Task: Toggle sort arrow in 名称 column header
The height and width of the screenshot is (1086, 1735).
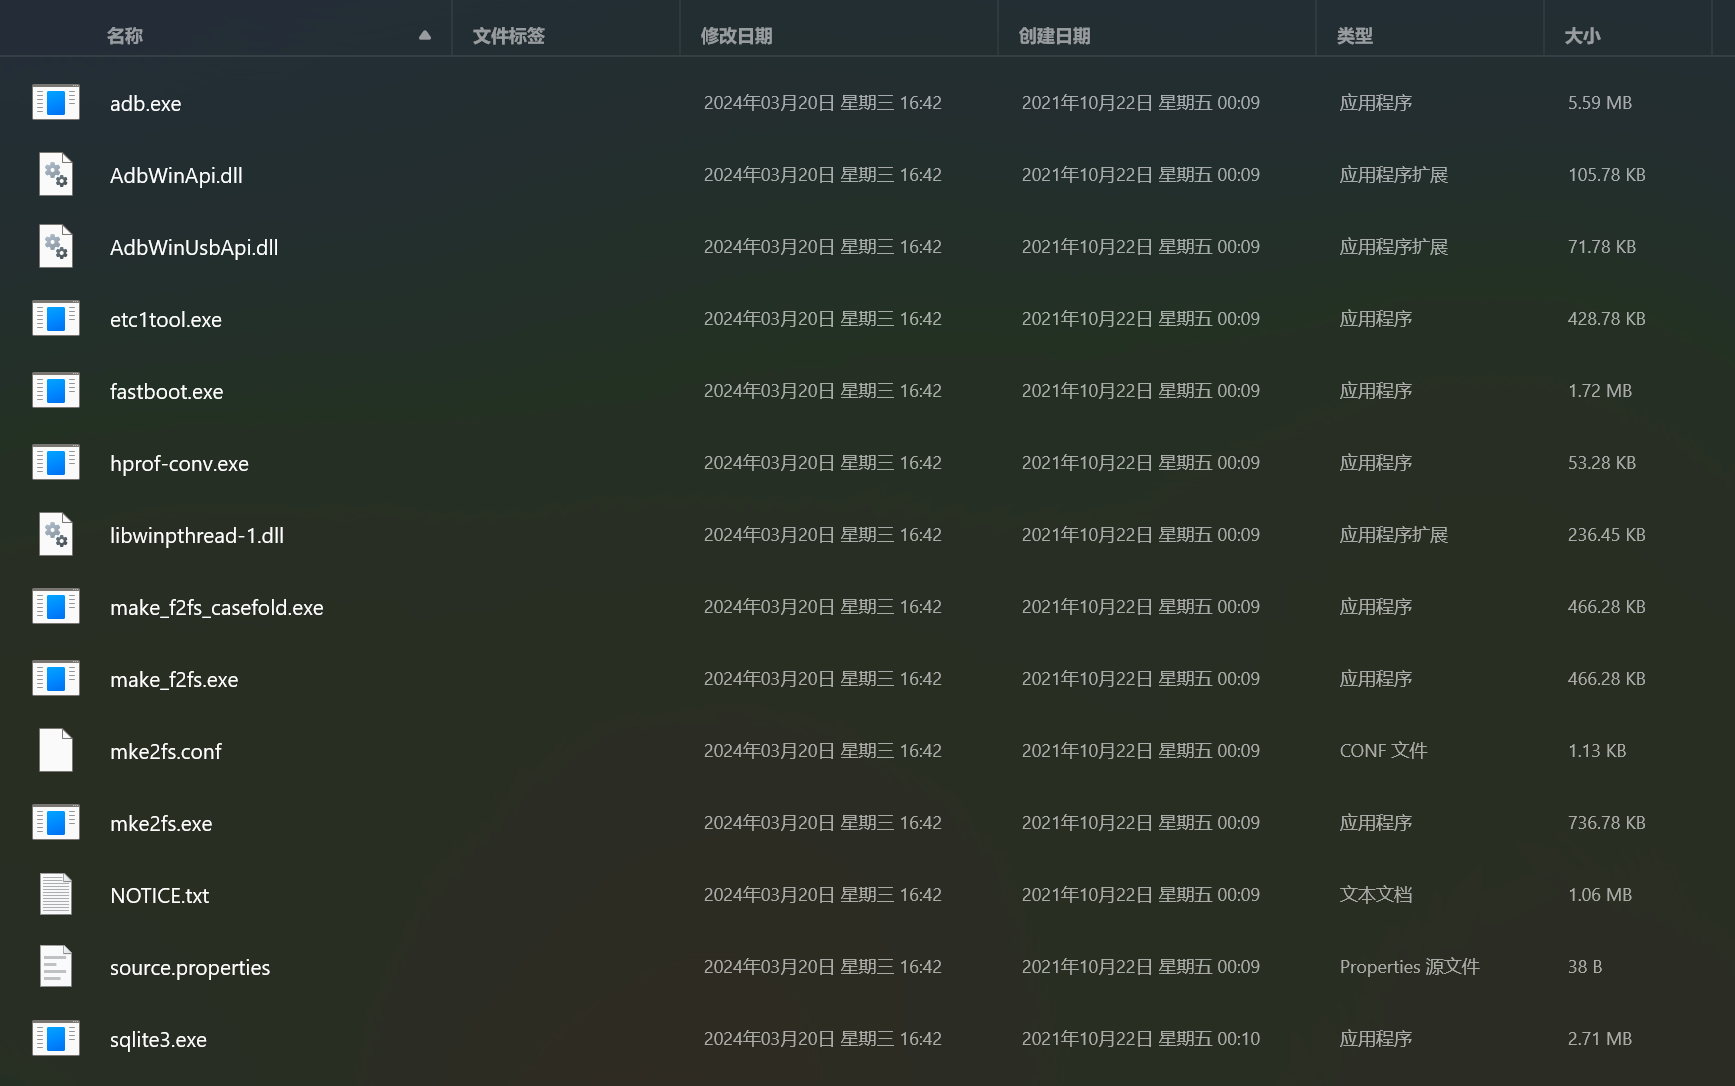Action: 425,36
